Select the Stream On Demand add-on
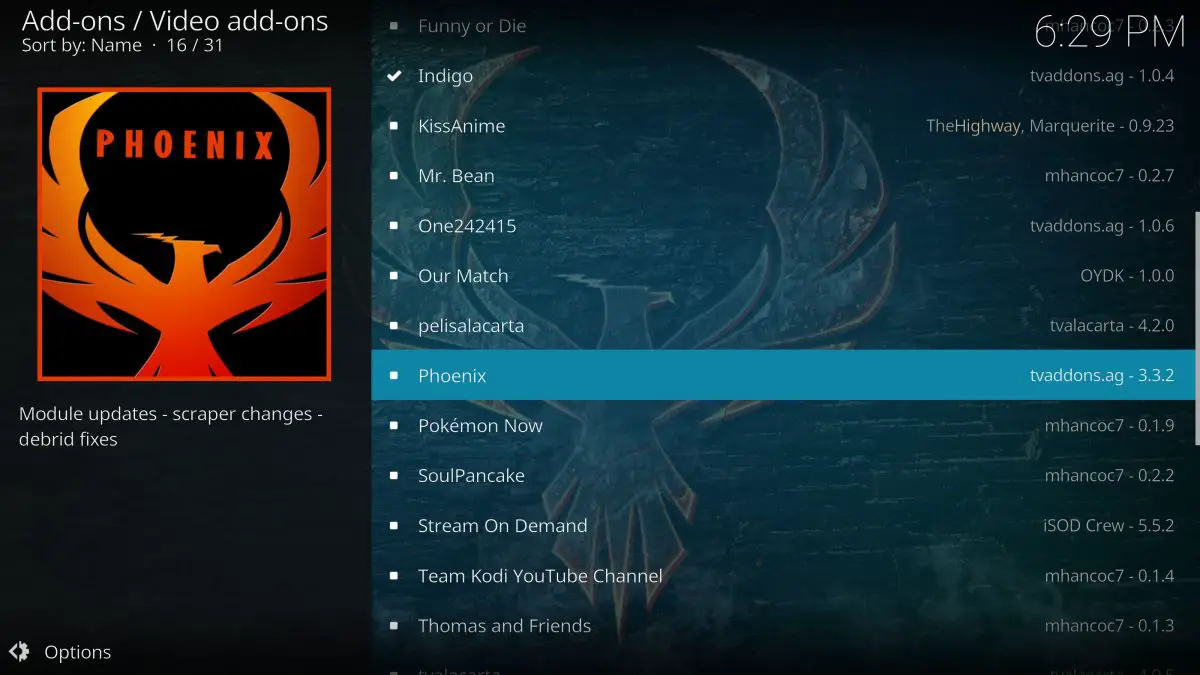Image resolution: width=1200 pixels, height=675 pixels. pos(783,525)
